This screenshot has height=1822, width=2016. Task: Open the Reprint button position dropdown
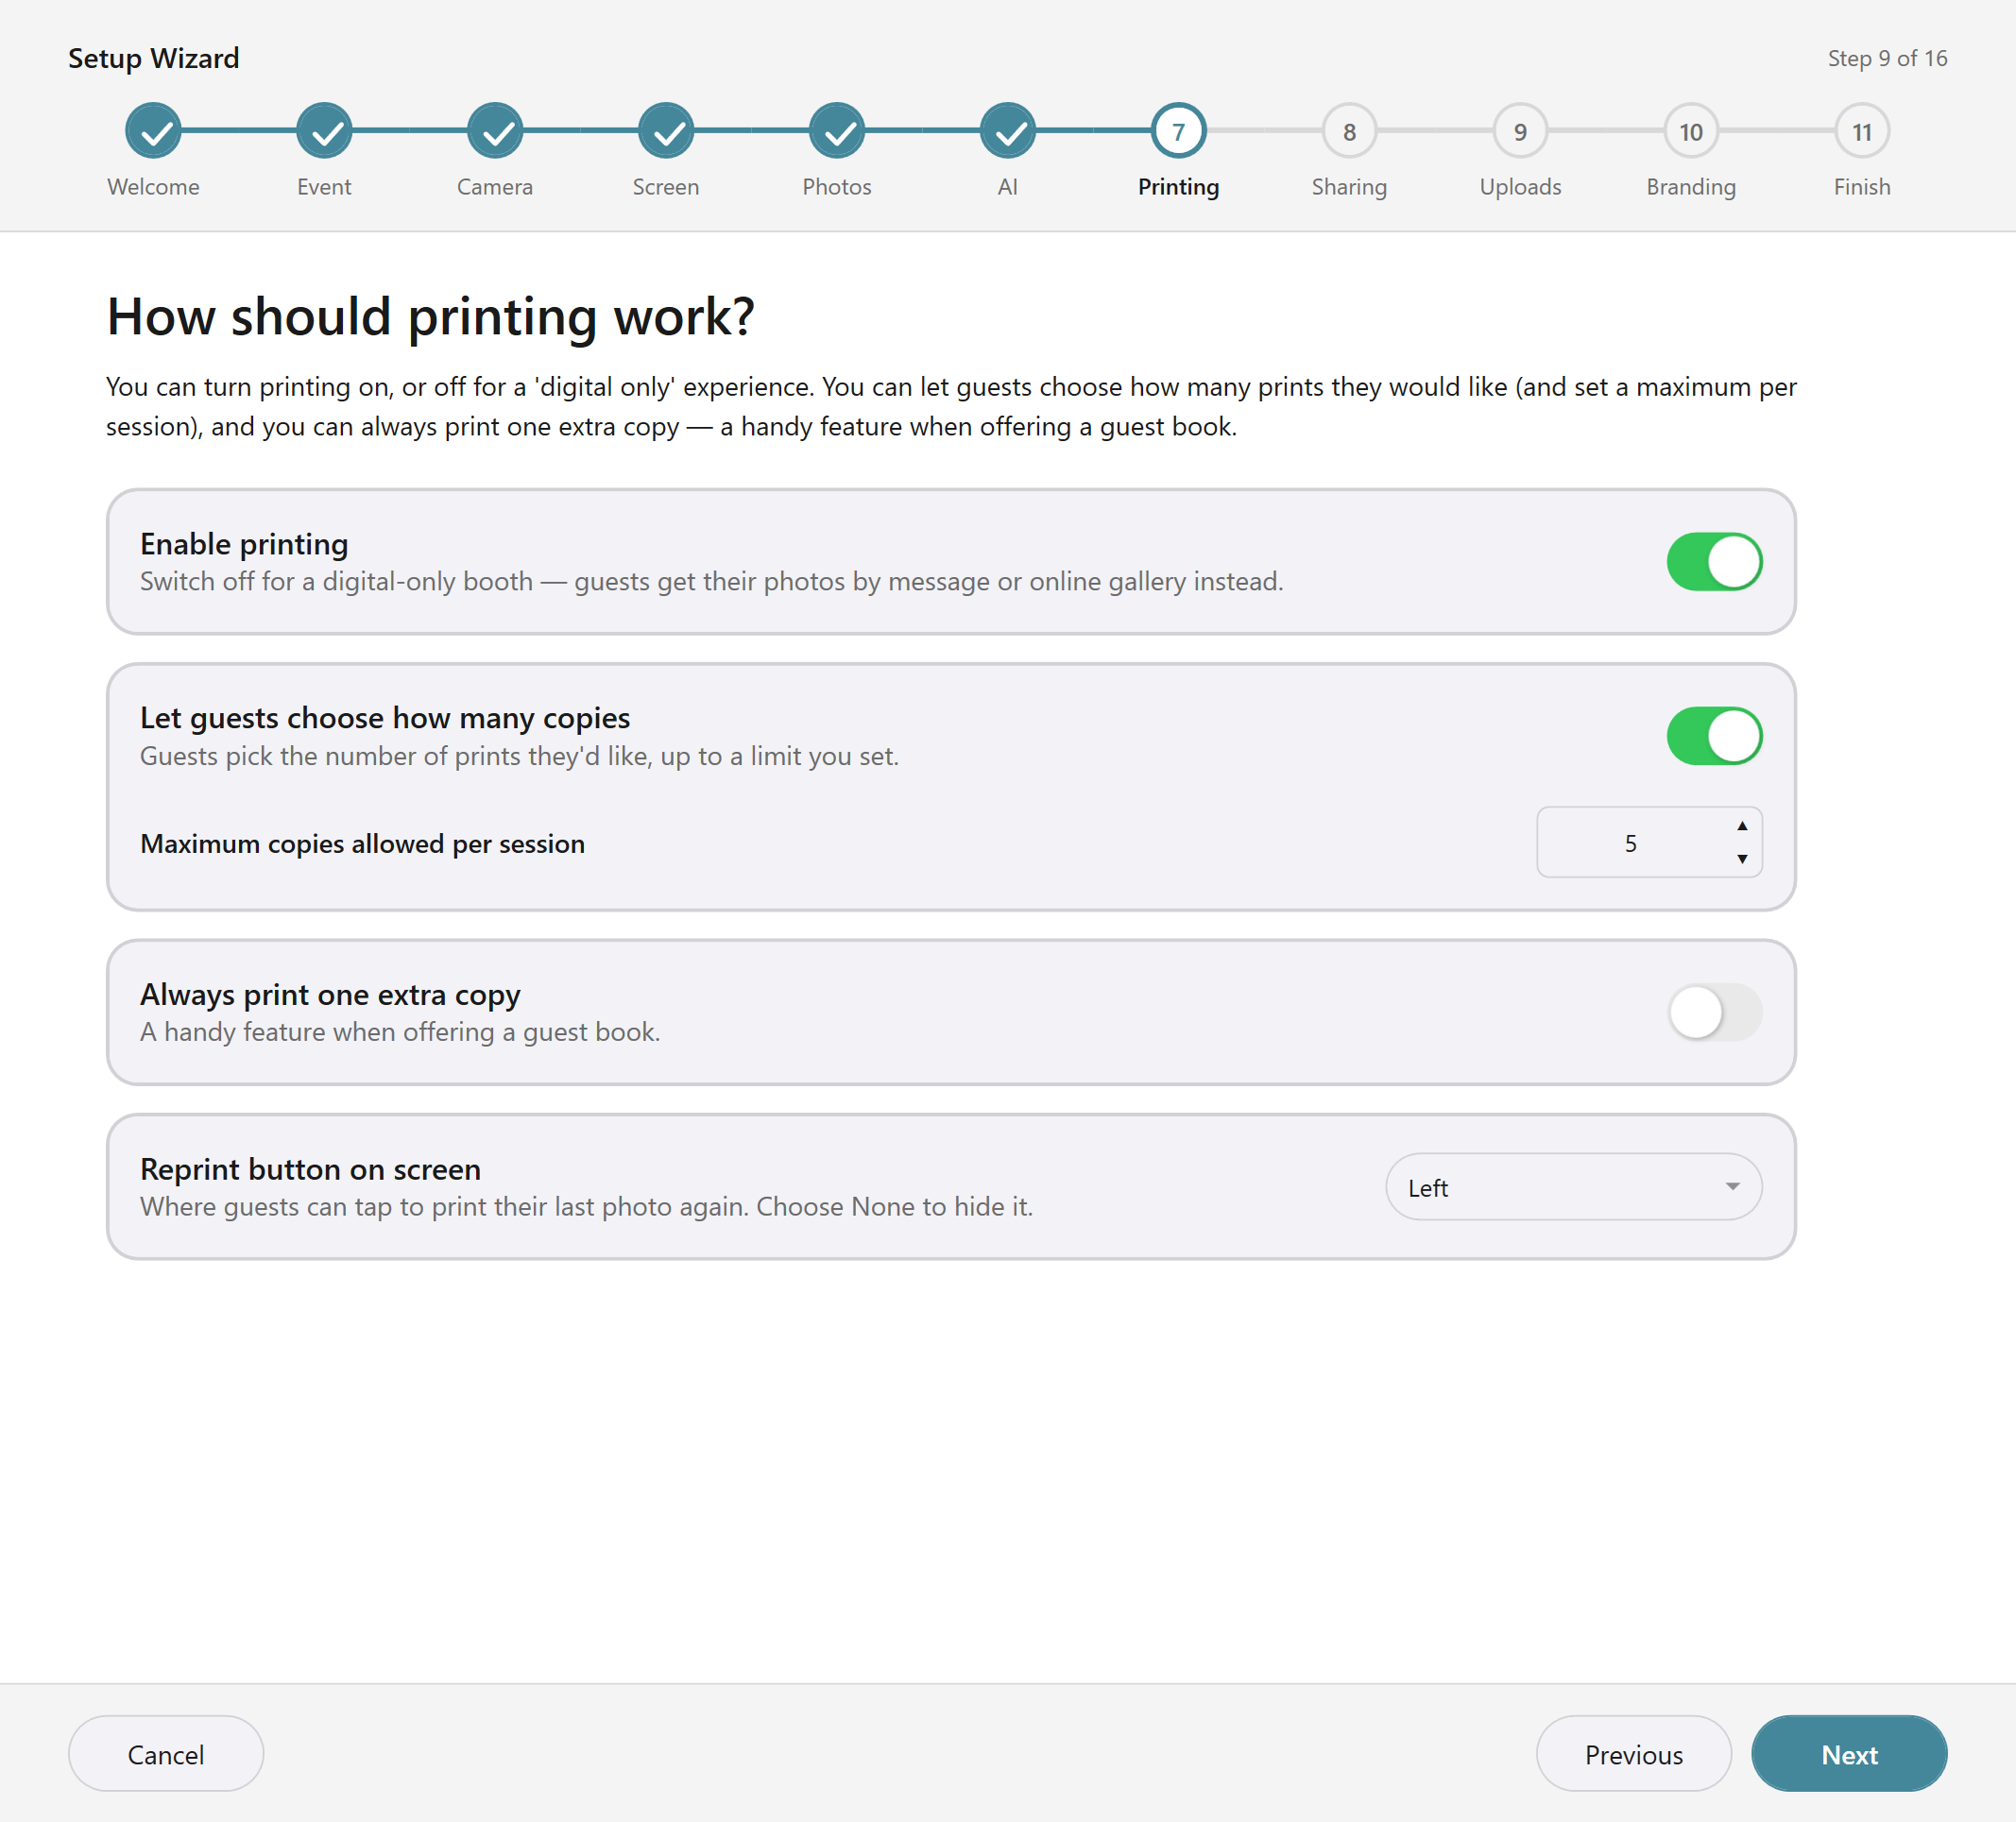[x=1573, y=1187]
